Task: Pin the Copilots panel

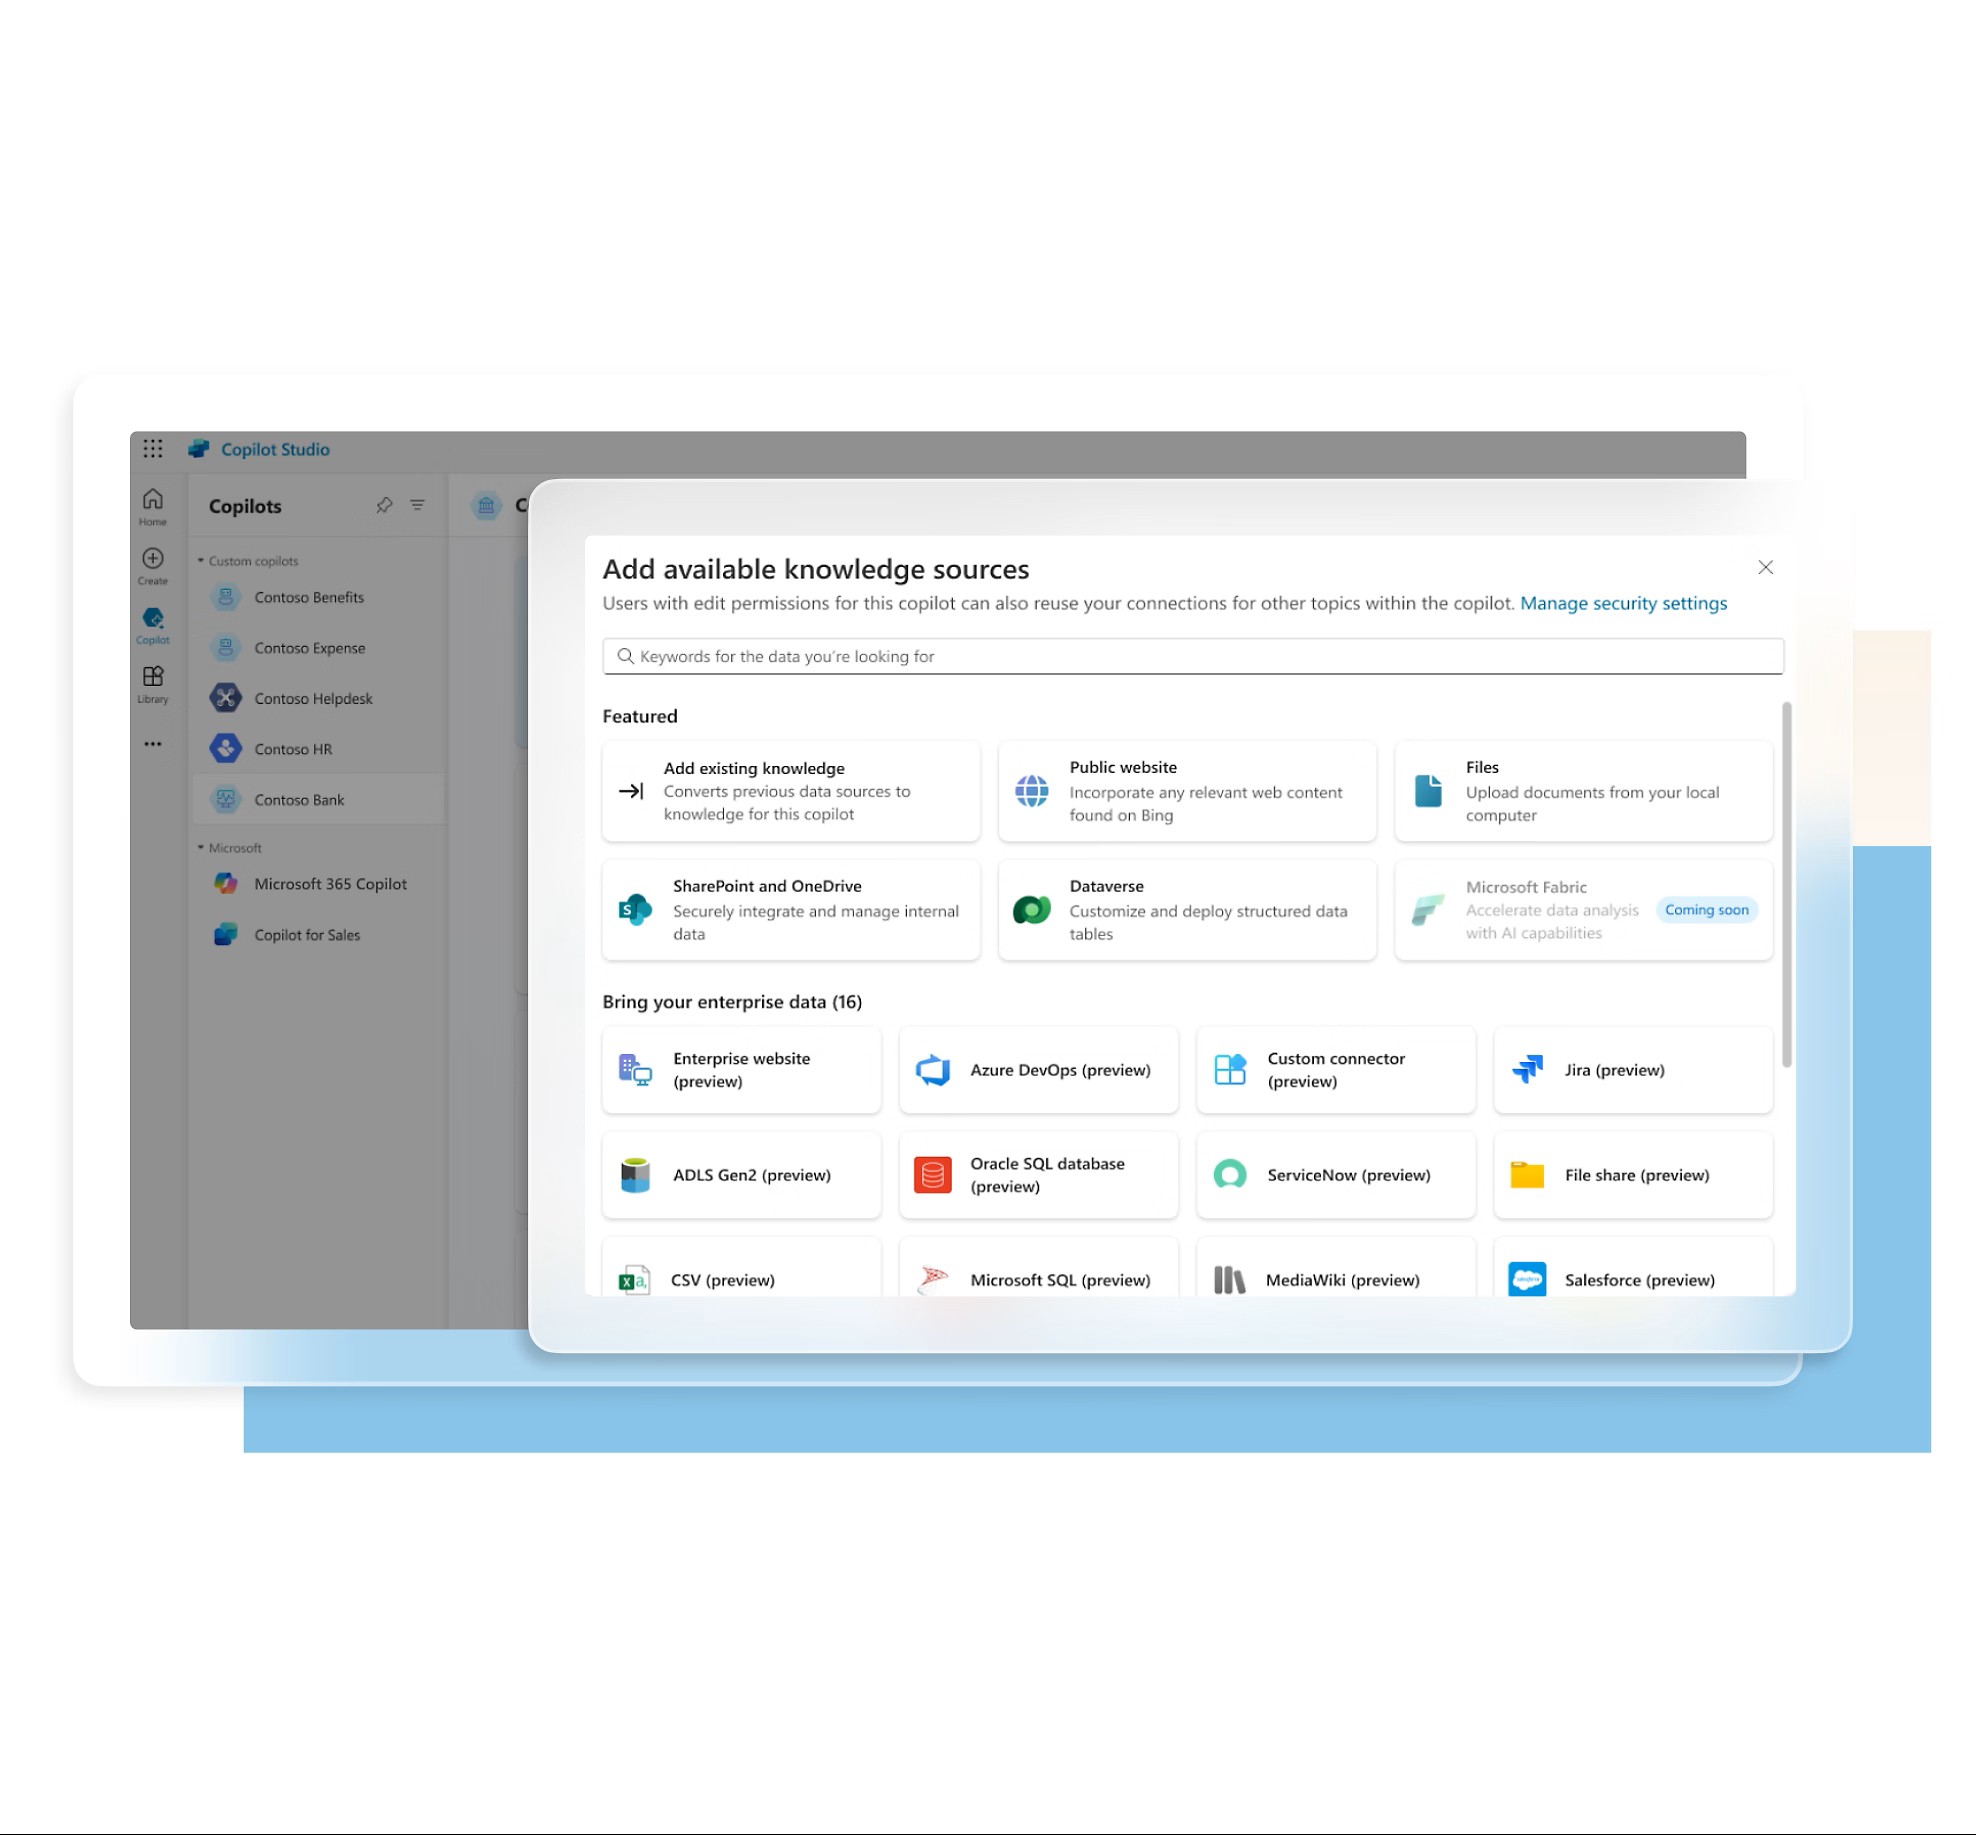Action: click(384, 505)
